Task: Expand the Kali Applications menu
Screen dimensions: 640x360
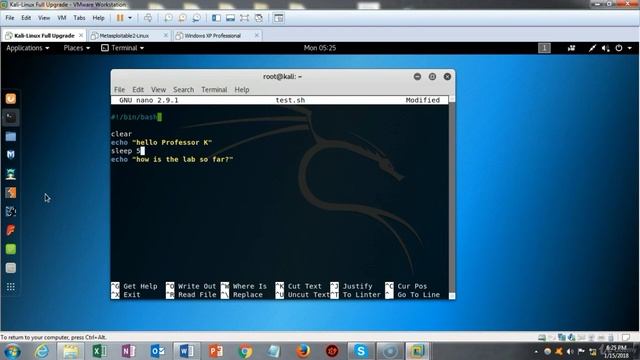Action: pos(28,48)
